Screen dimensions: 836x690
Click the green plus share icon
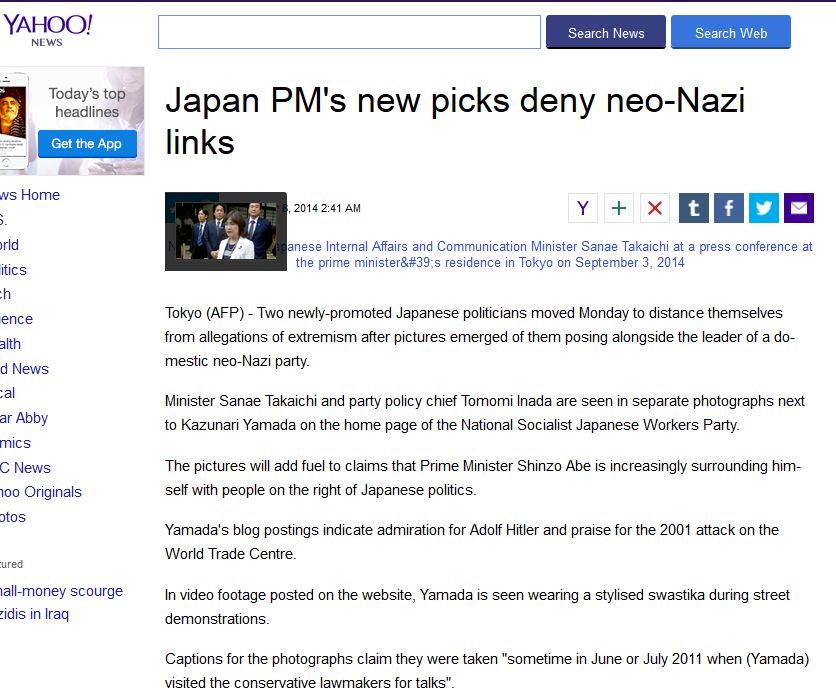pyautogui.click(x=618, y=208)
